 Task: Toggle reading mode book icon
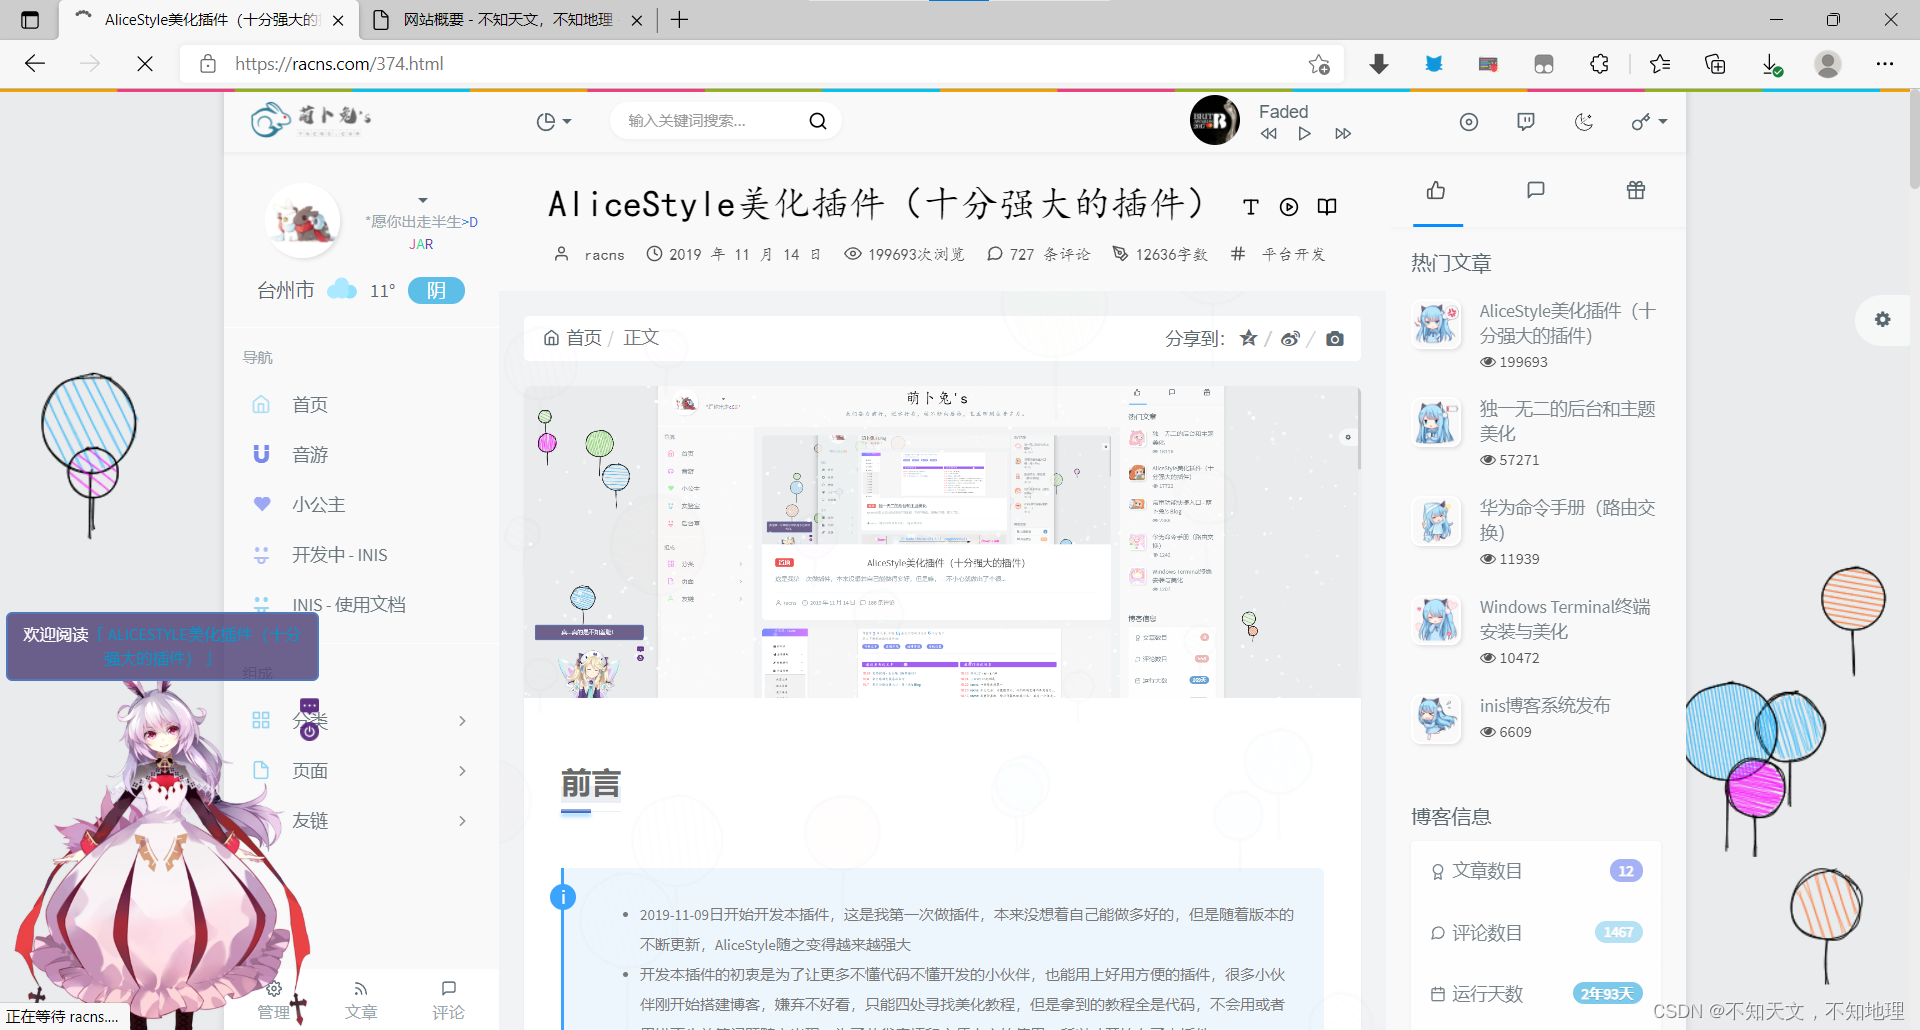point(1327,207)
